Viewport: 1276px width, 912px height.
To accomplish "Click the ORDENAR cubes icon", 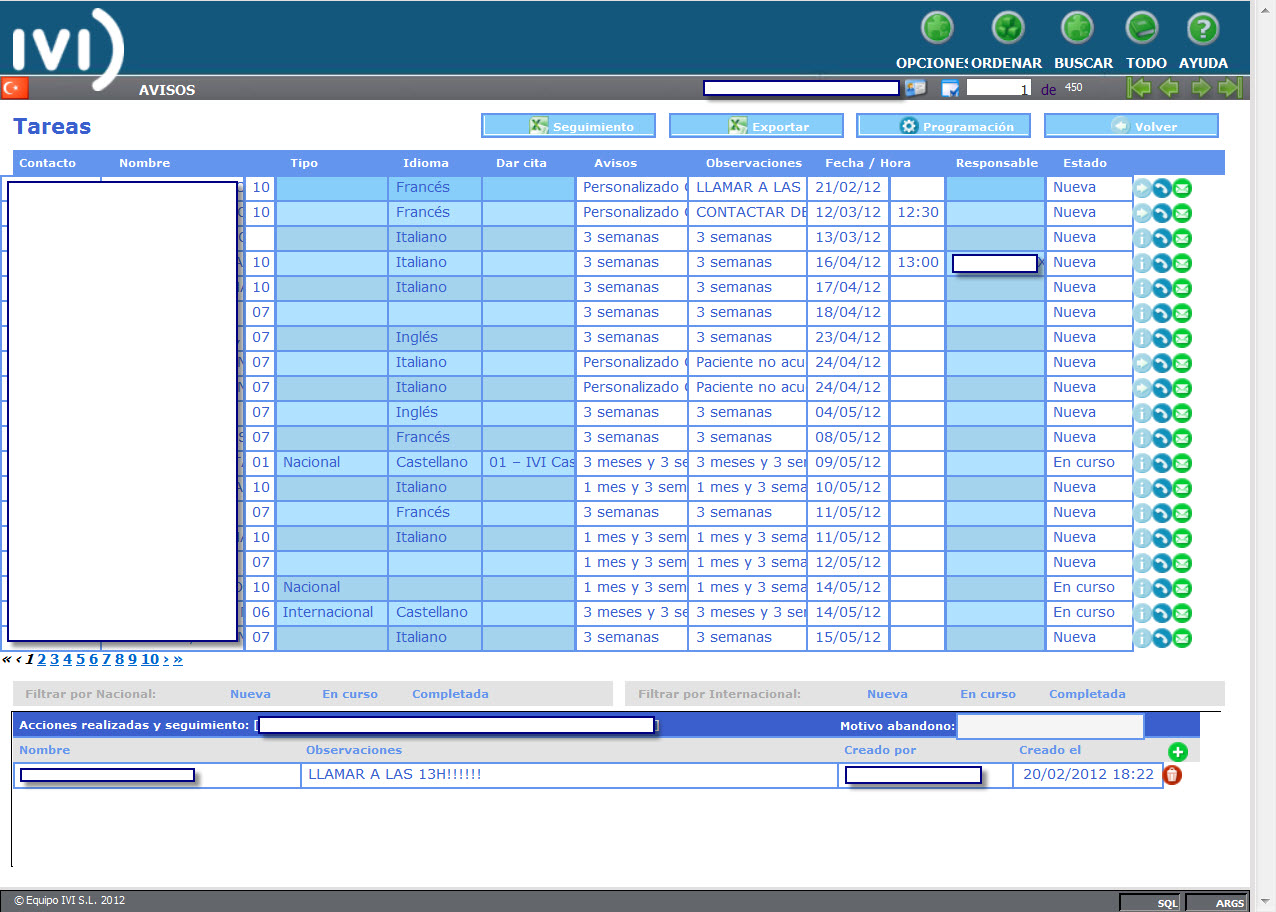I will tap(1007, 28).
